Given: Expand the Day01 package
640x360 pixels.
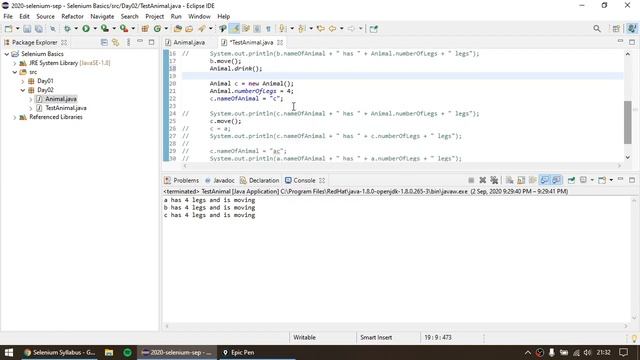Looking at the screenshot, I should pyautogui.click(x=23, y=81).
